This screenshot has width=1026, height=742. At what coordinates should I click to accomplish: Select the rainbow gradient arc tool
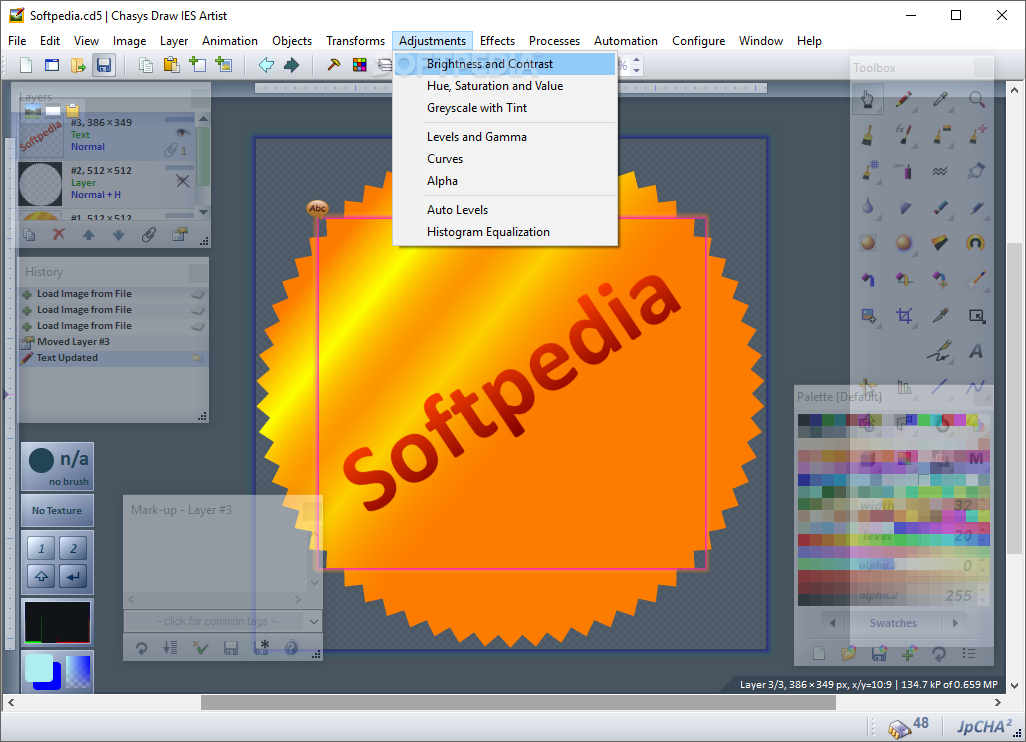click(x=976, y=243)
